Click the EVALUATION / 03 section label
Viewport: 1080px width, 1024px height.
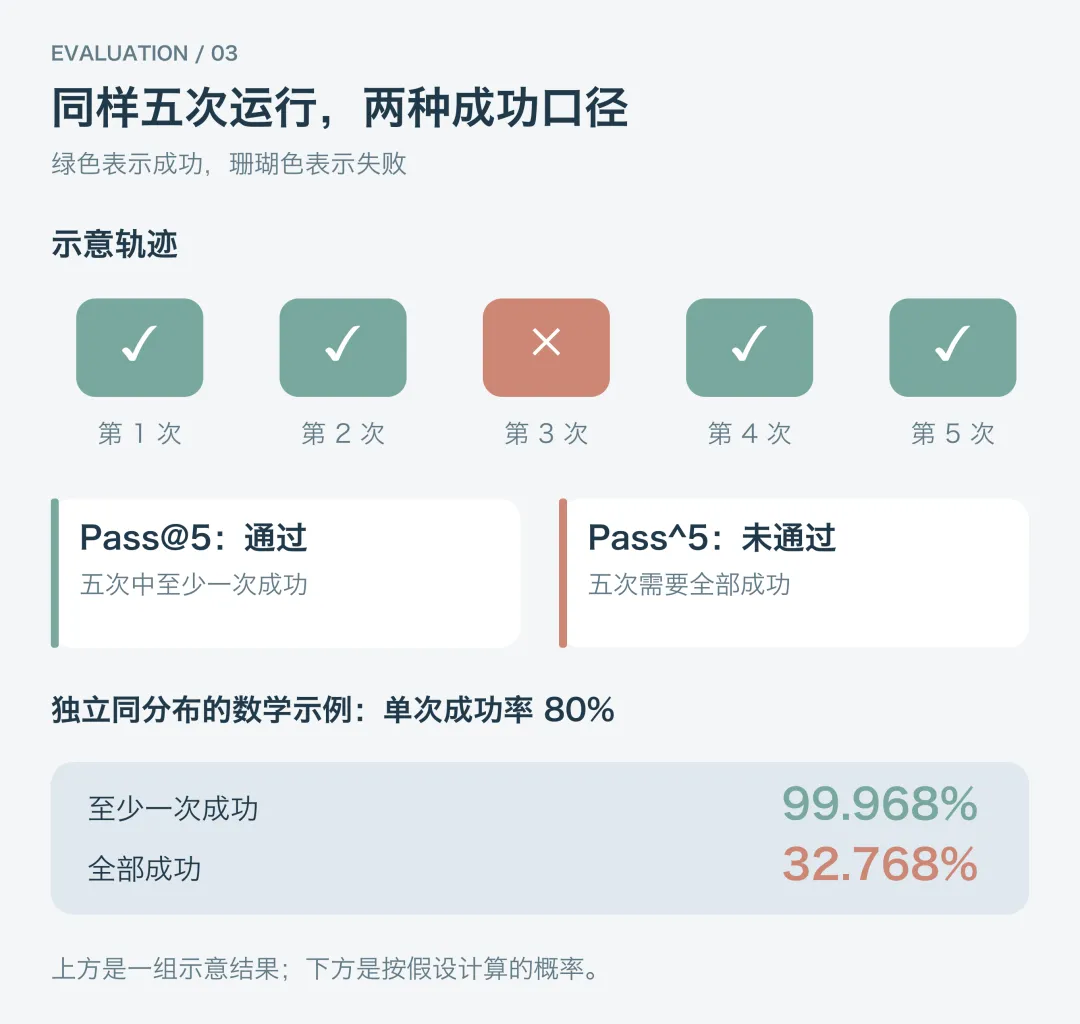145,54
